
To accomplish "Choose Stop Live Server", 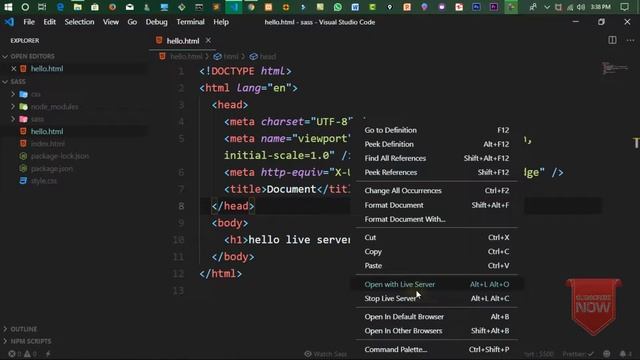I will (436, 298).
